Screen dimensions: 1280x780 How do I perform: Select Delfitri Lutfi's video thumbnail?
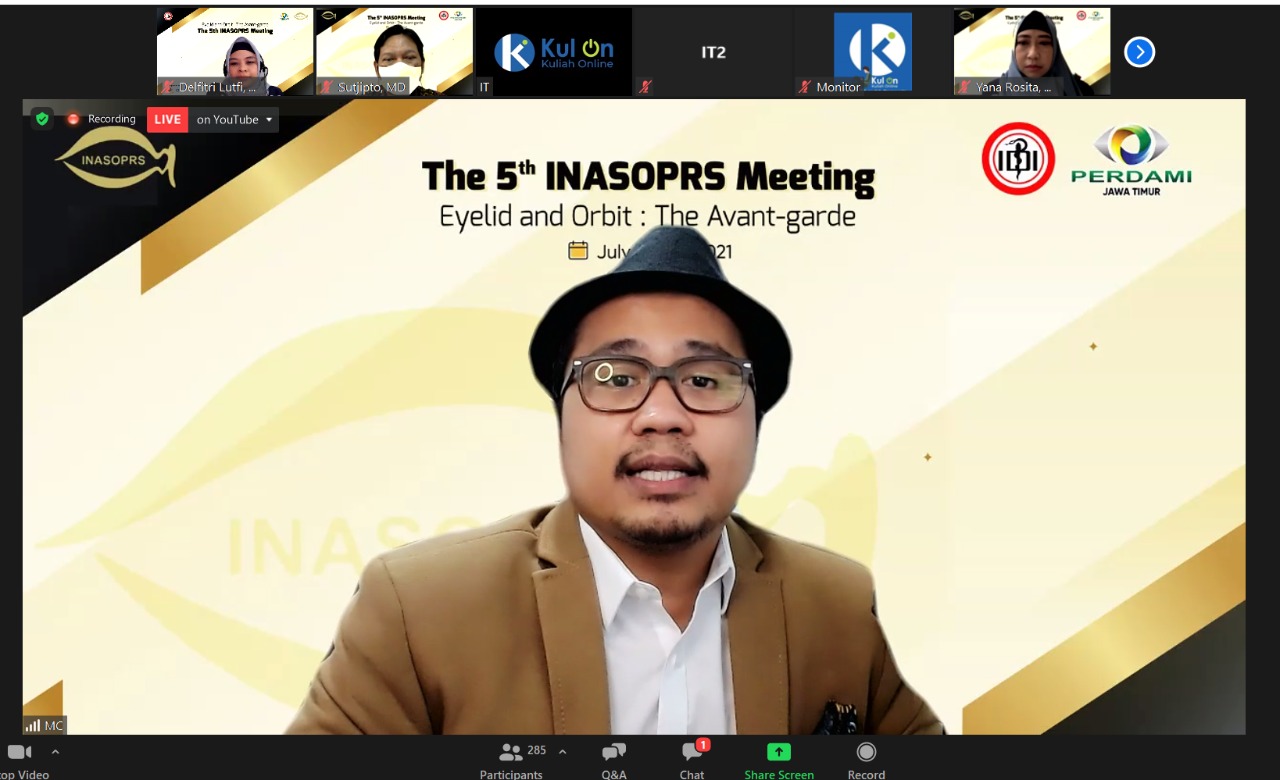pyautogui.click(x=235, y=52)
